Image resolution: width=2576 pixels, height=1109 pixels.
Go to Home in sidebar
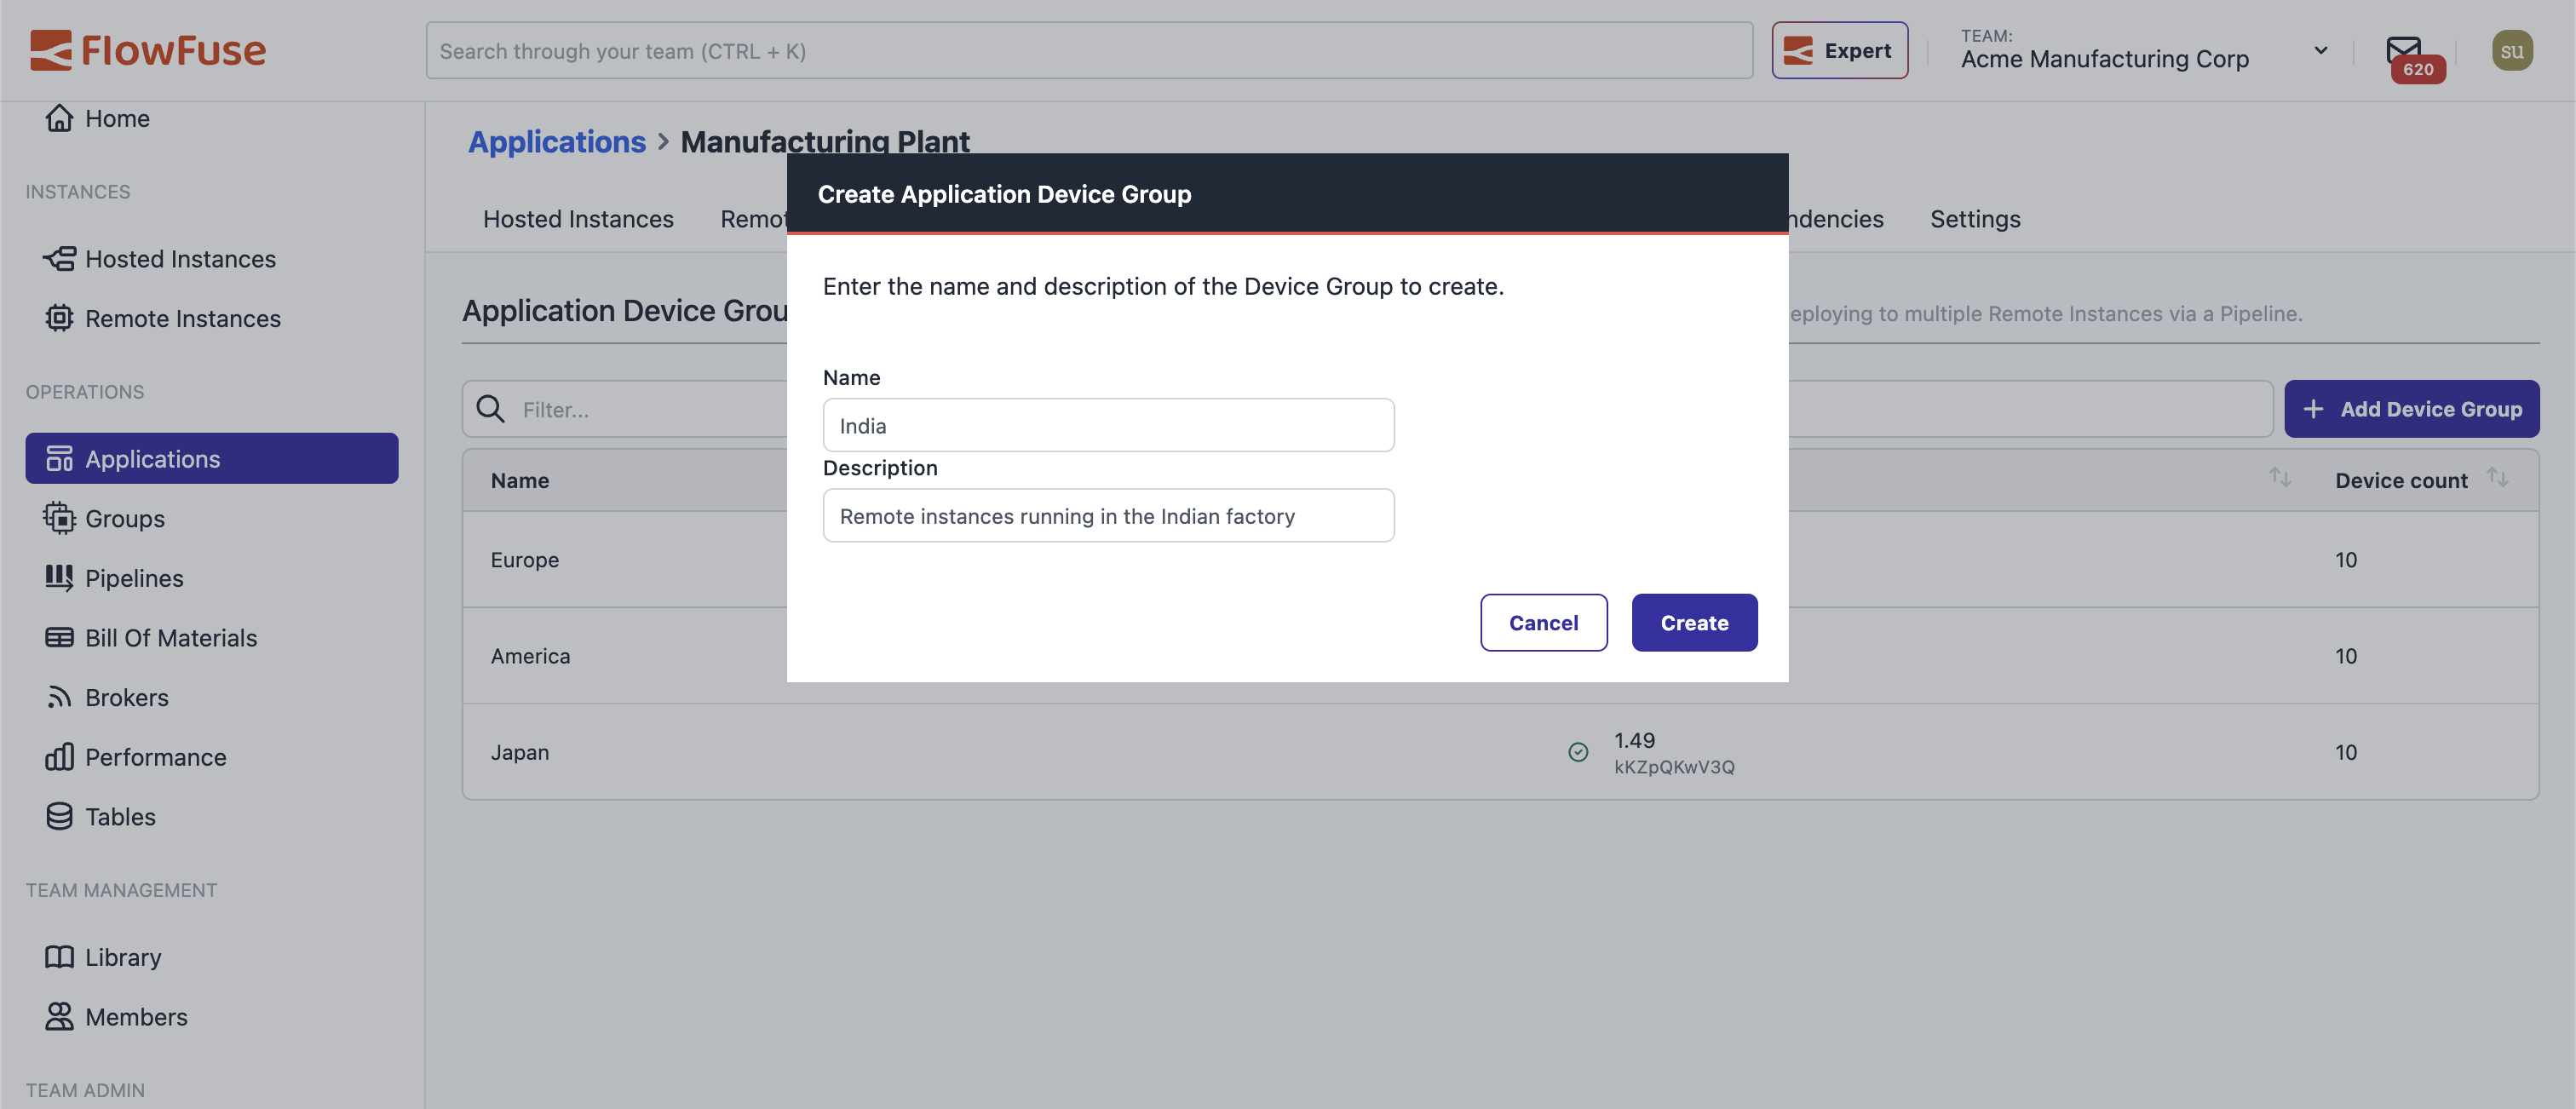(117, 118)
